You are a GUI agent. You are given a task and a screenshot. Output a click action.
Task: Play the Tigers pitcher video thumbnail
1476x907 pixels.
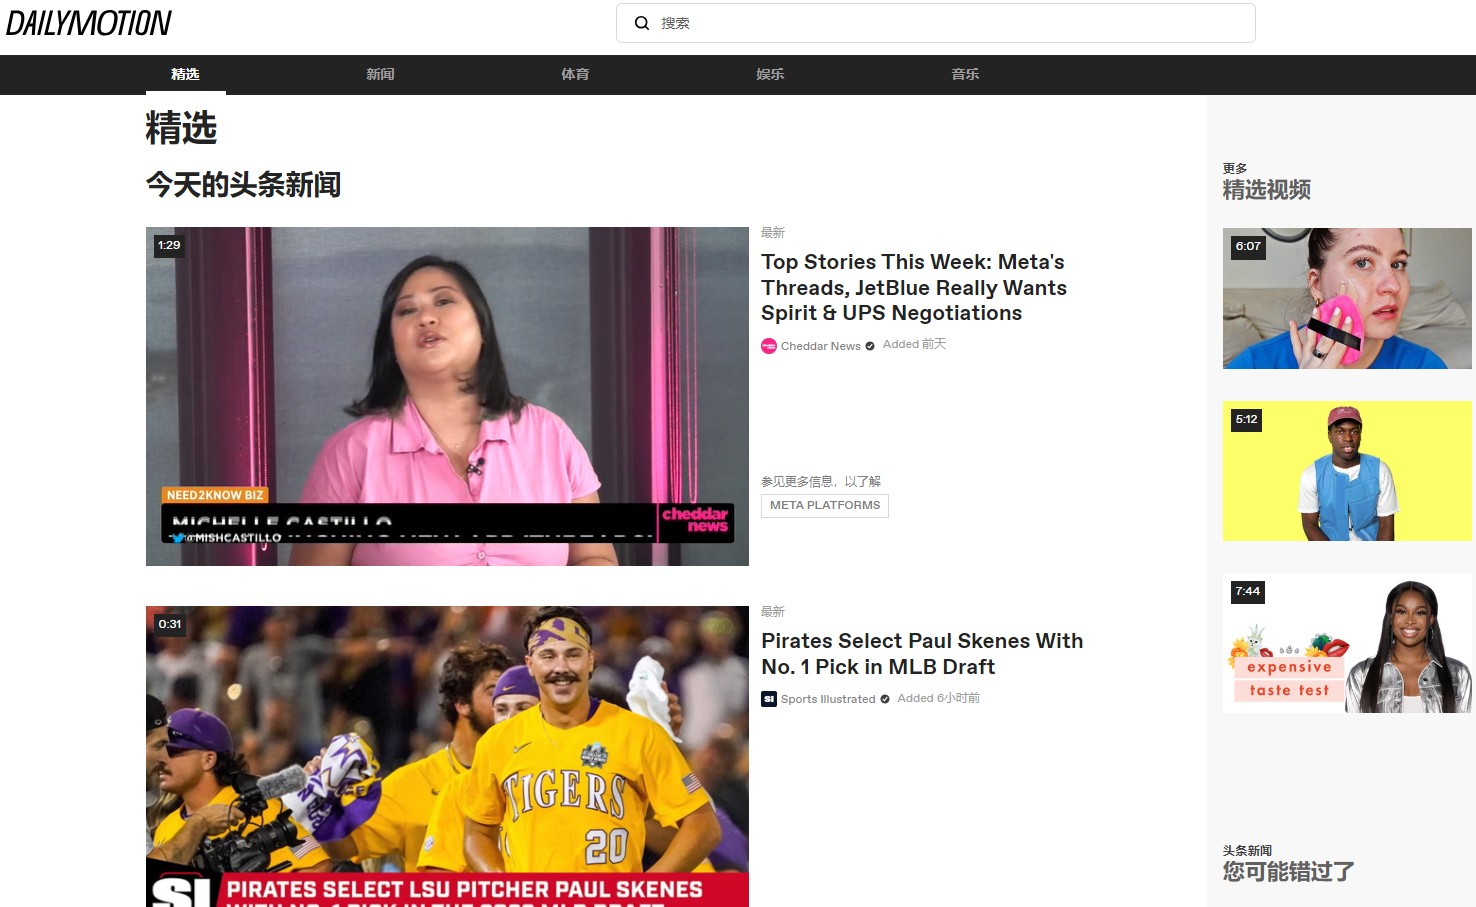point(447,756)
